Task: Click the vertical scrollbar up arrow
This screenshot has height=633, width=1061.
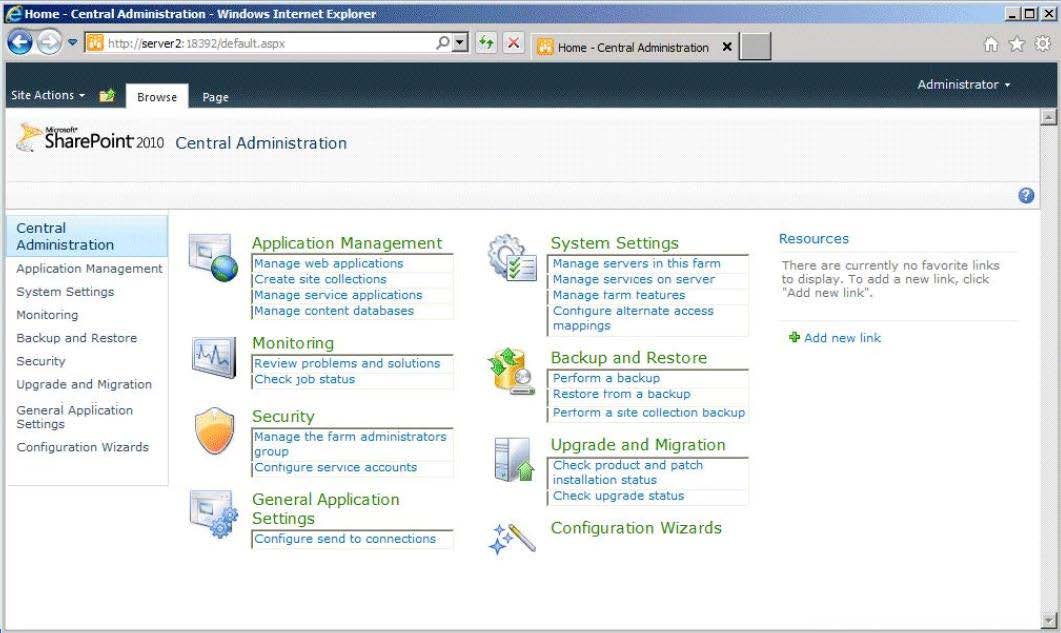Action: 1048,117
